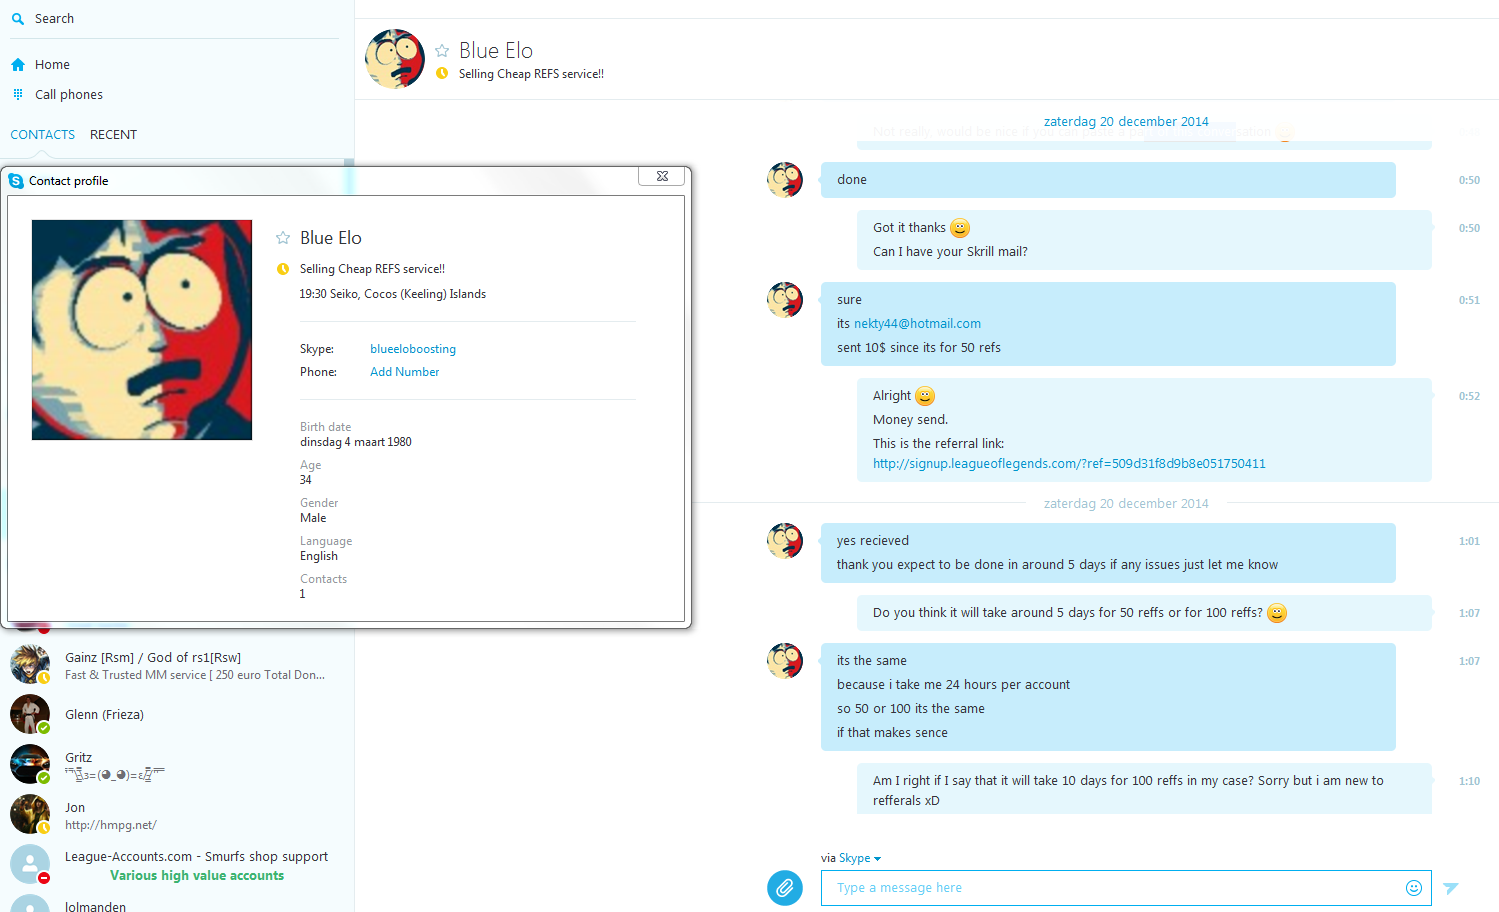Image resolution: width=1499 pixels, height=912 pixels.
Task: Open the emoticon picker smiley
Action: 1414,888
